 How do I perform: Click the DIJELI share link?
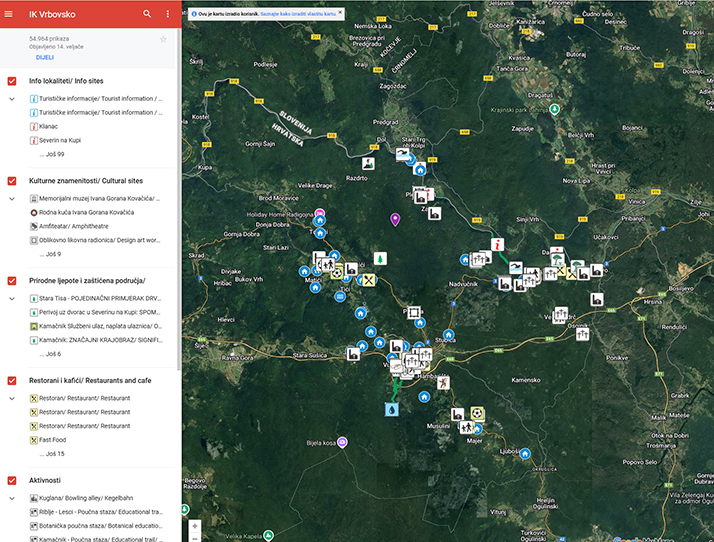45,57
